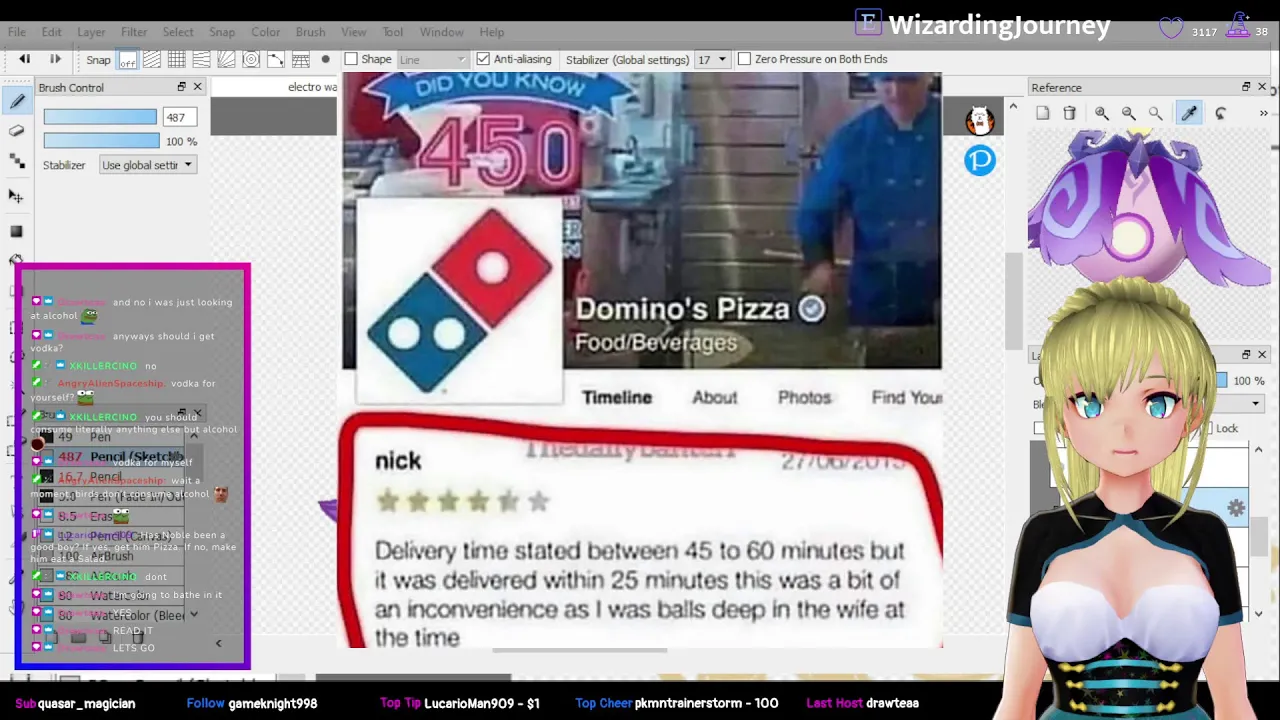Toggle the Anti-aliasing checkbox
Viewport: 1280px width, 720px height.
(x=484, y=59)
